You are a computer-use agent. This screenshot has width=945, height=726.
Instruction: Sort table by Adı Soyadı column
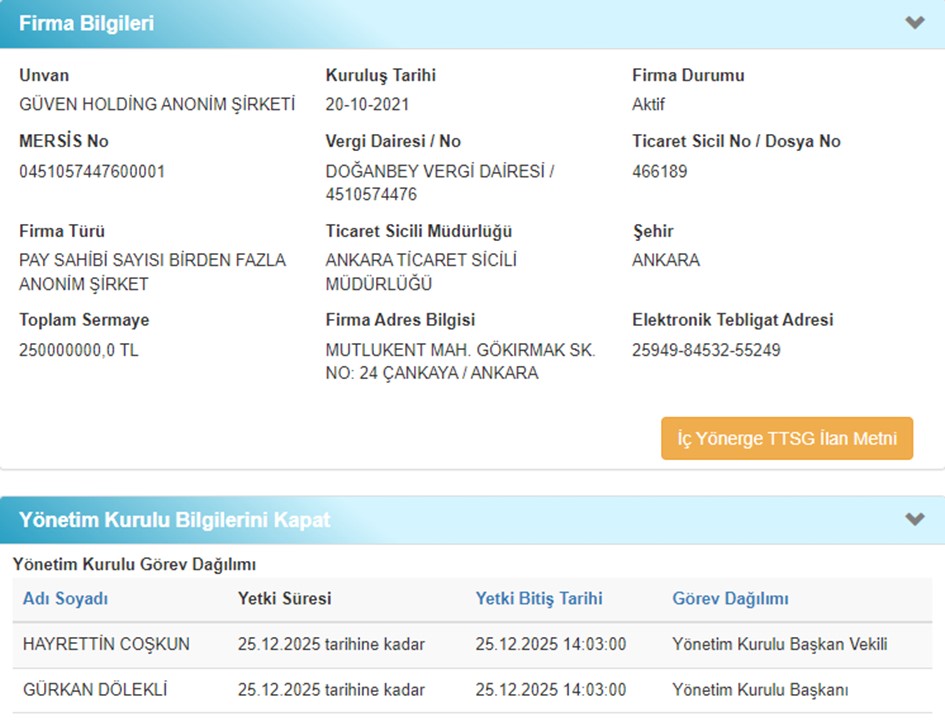pyautogui.click(x=65, y=598)
